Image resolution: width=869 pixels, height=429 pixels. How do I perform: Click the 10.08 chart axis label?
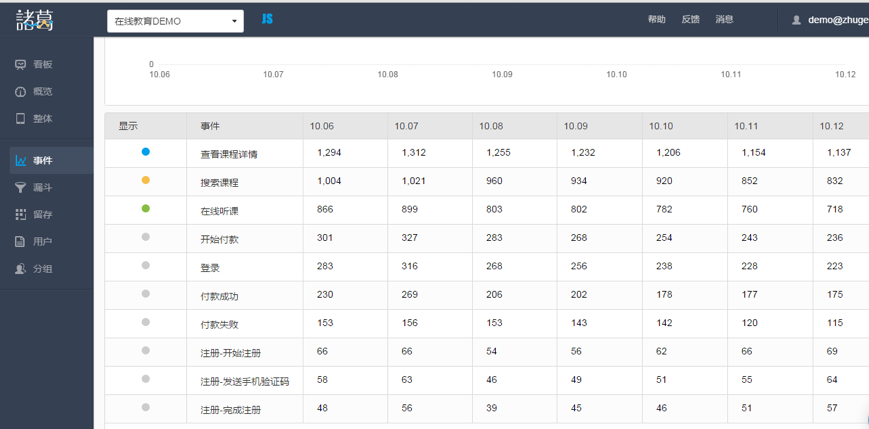click(x=387, y=74)
